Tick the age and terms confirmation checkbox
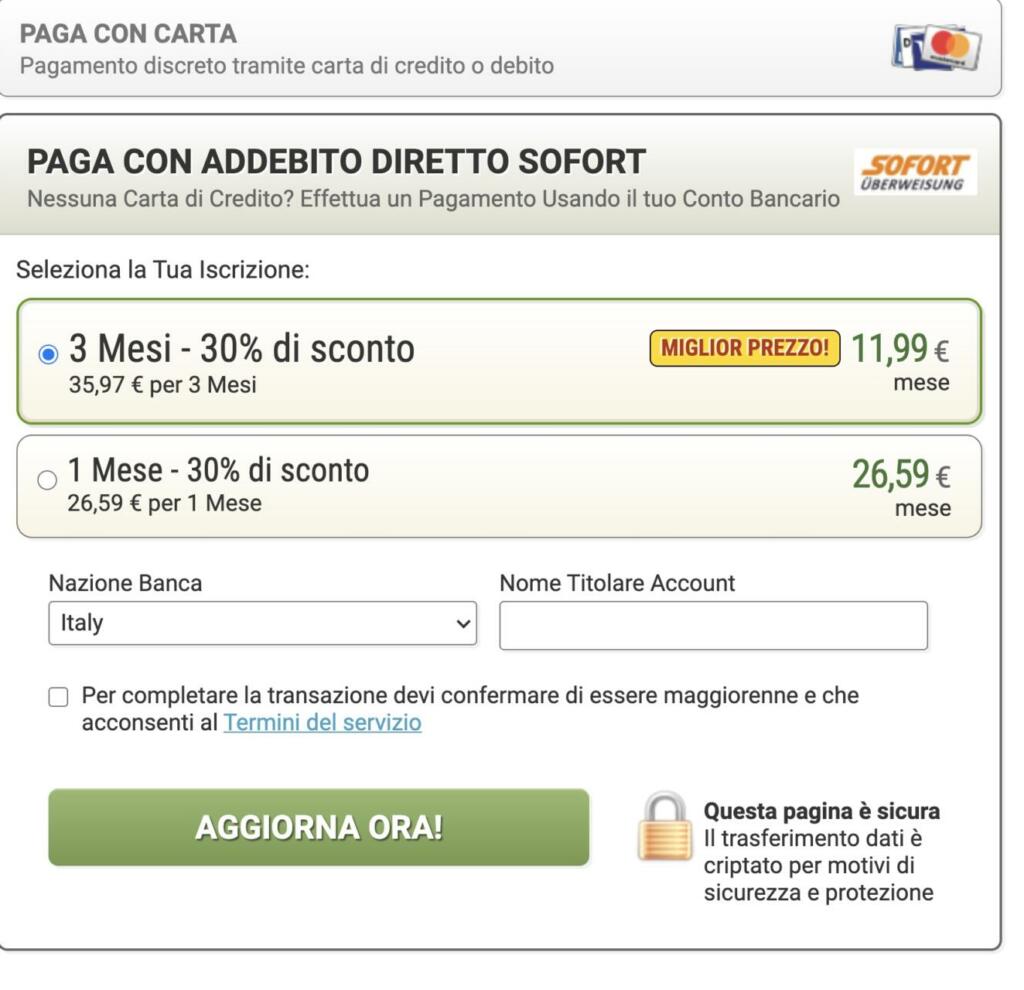Image resolution: width=1024 pixels, height=990 pixels. point(59,697)
